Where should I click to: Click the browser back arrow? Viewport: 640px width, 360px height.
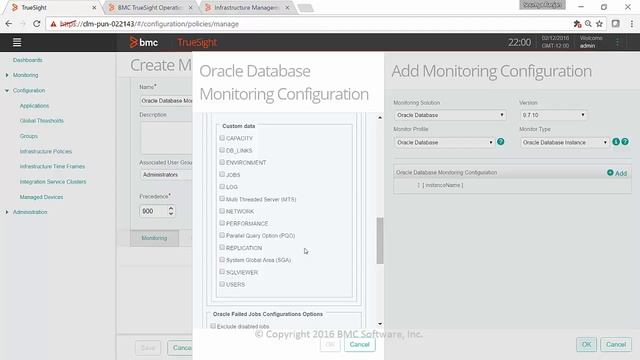click(x=9, y=24)
